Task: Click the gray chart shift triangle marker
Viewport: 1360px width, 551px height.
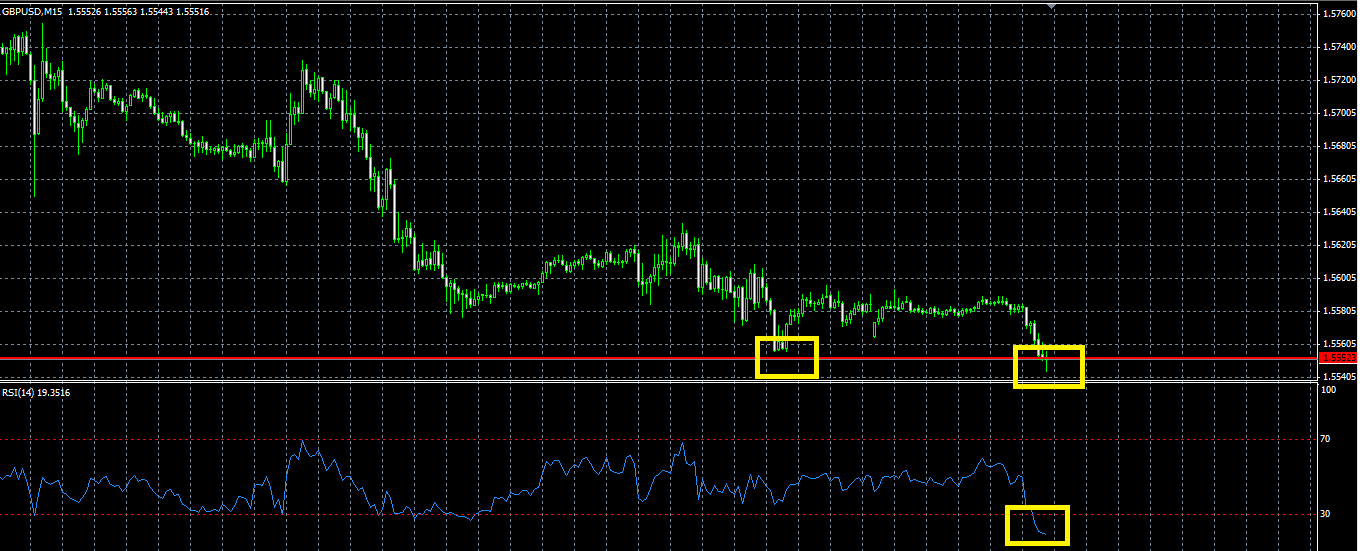Action: [1050, 7]
